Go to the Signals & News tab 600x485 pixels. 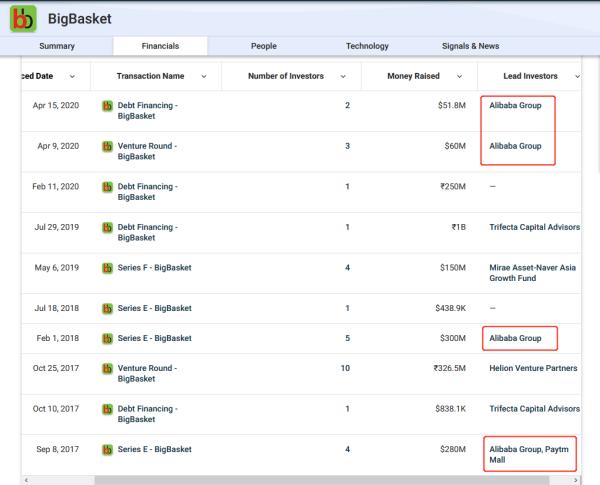(x=470, y=46)
